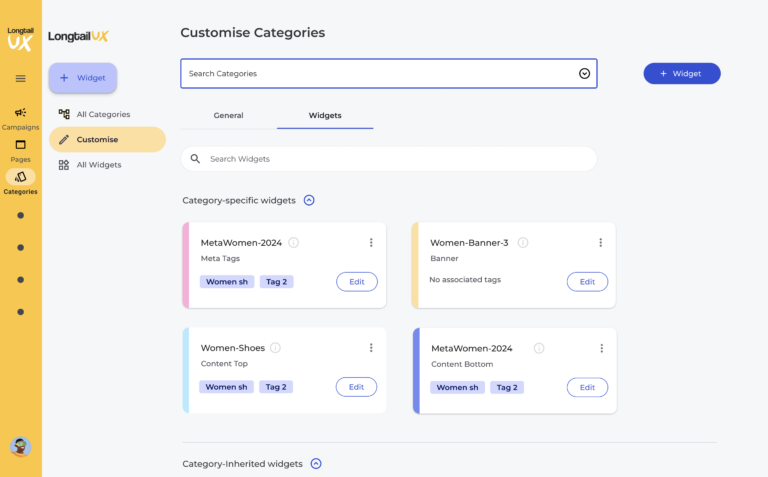Collapse Category-specific widgets section
The height and width of the screenshot is (477, 768).
[309, 200]
